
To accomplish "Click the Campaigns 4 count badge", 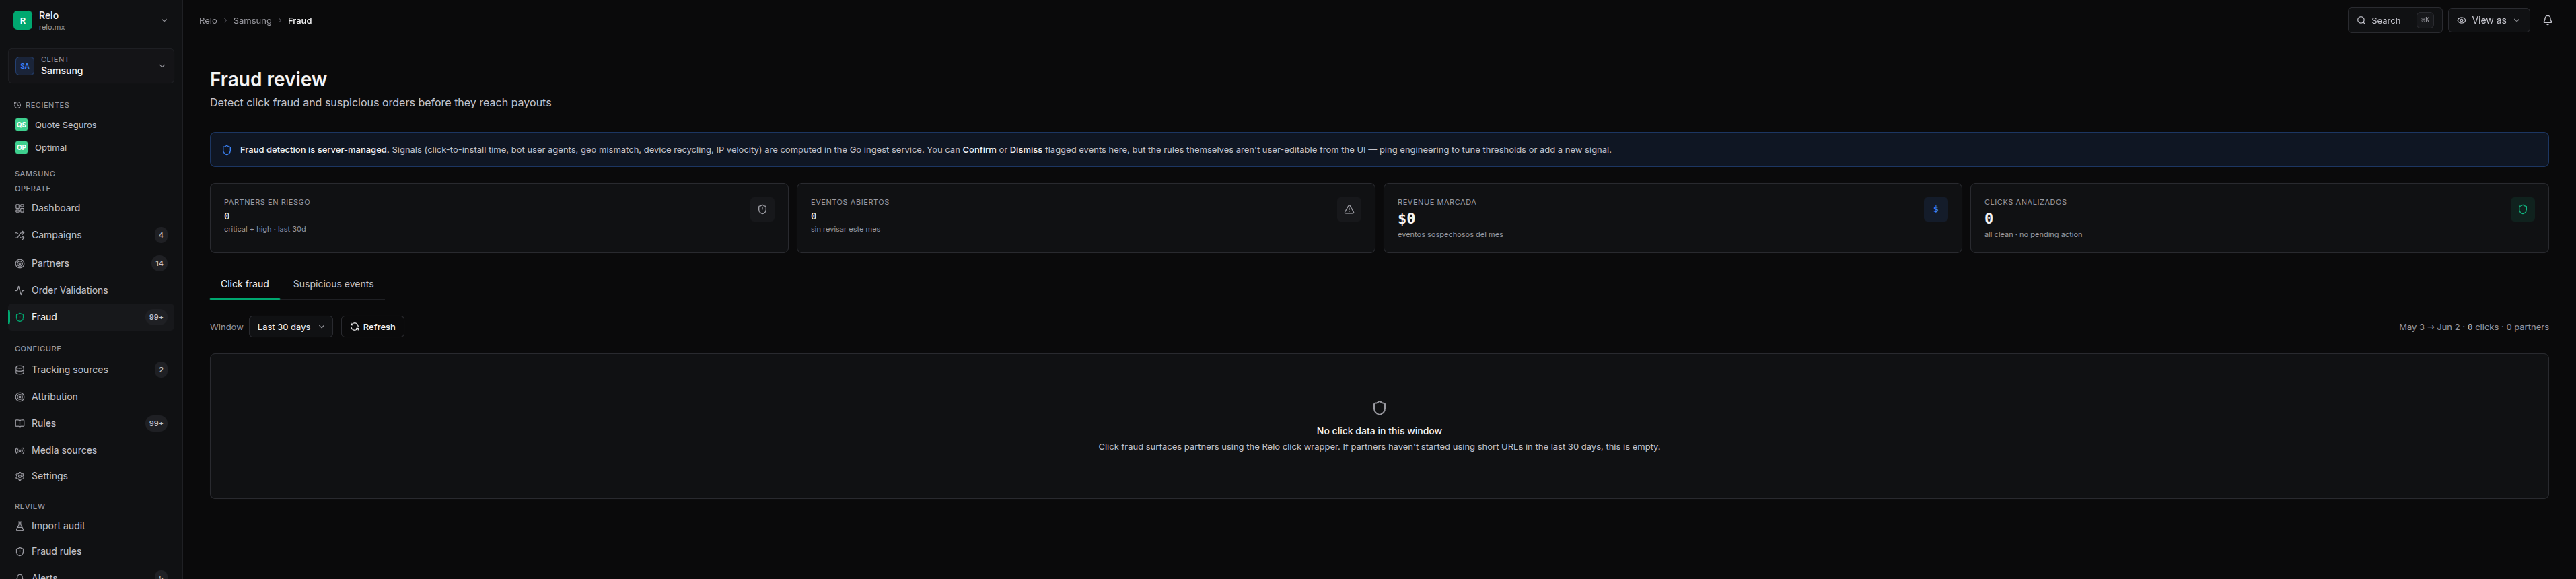I will pos(161,235).
